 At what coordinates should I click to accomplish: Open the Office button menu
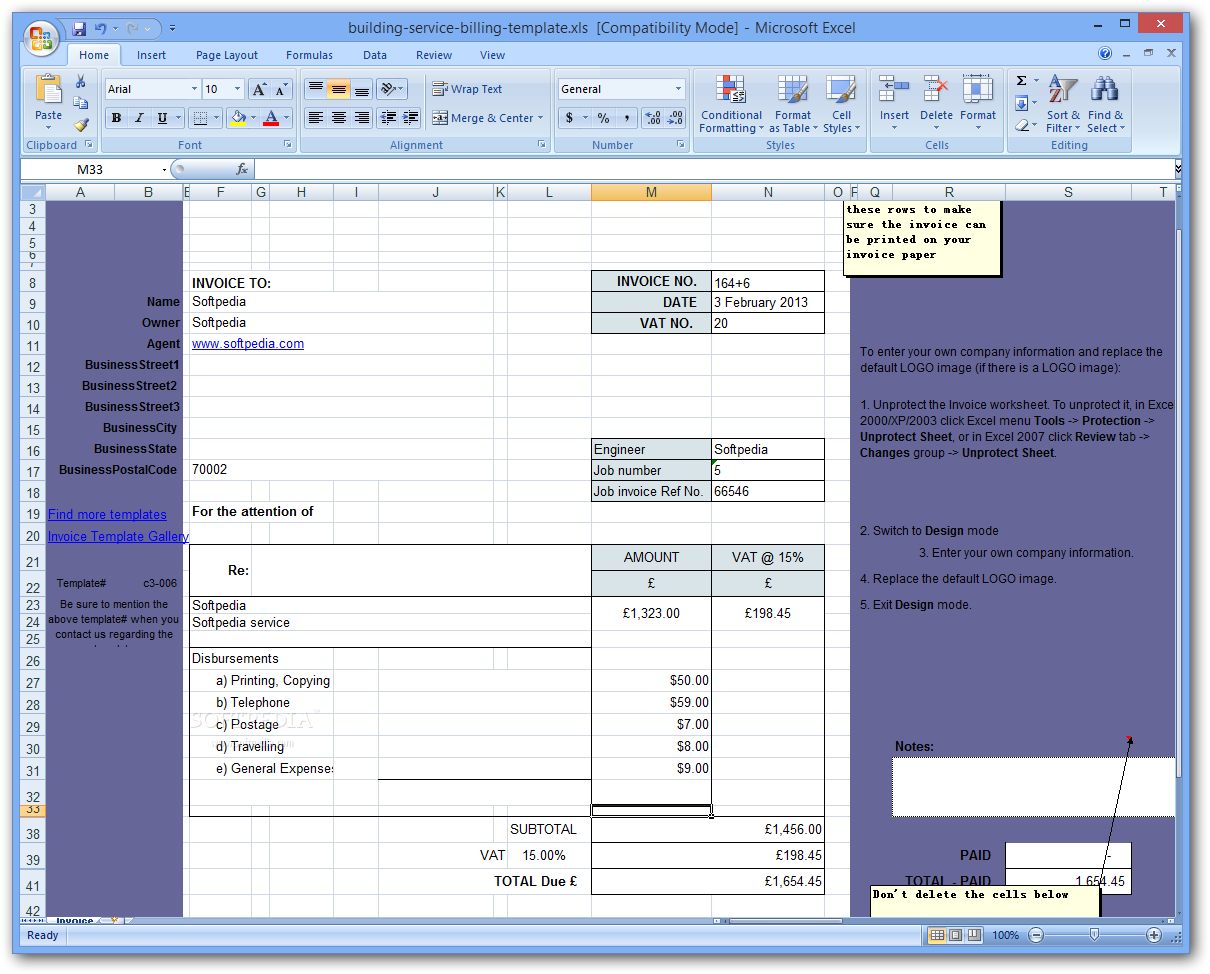pyautogui.click(x=42, y=39)
